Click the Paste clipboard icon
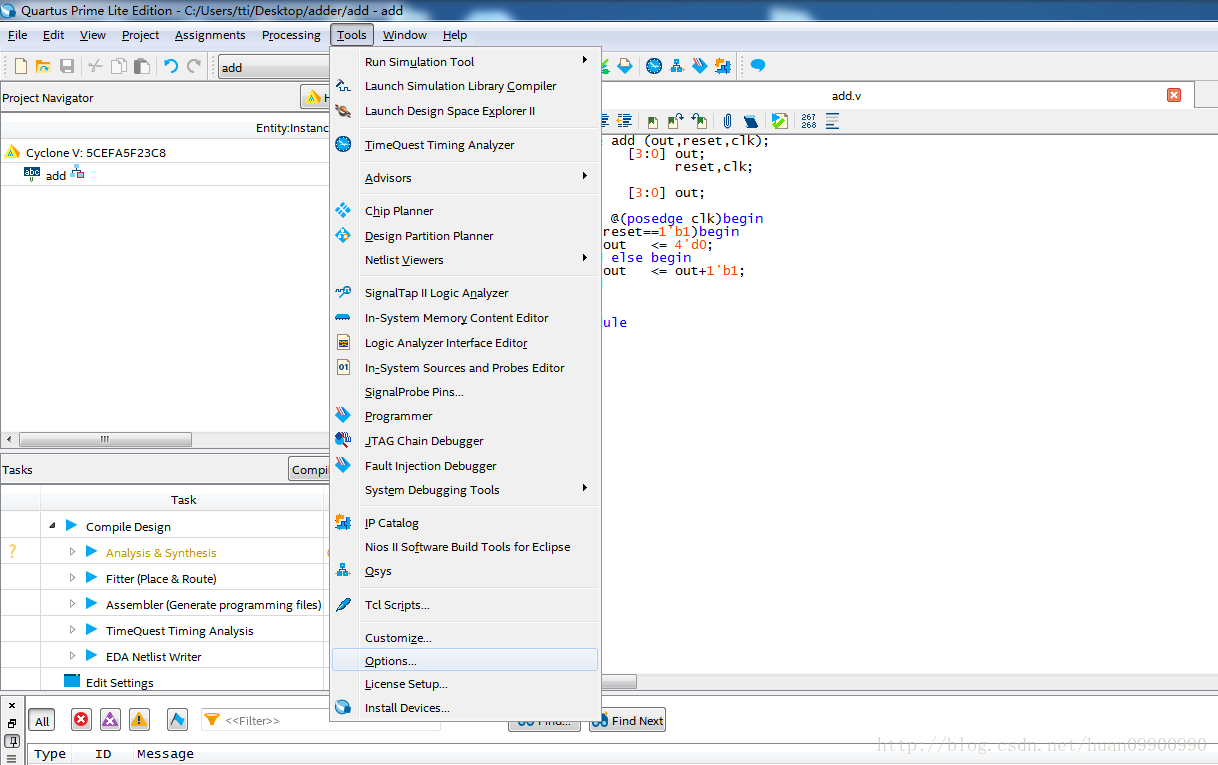This screenshot has width=1218, height=765. click(142, 66)
